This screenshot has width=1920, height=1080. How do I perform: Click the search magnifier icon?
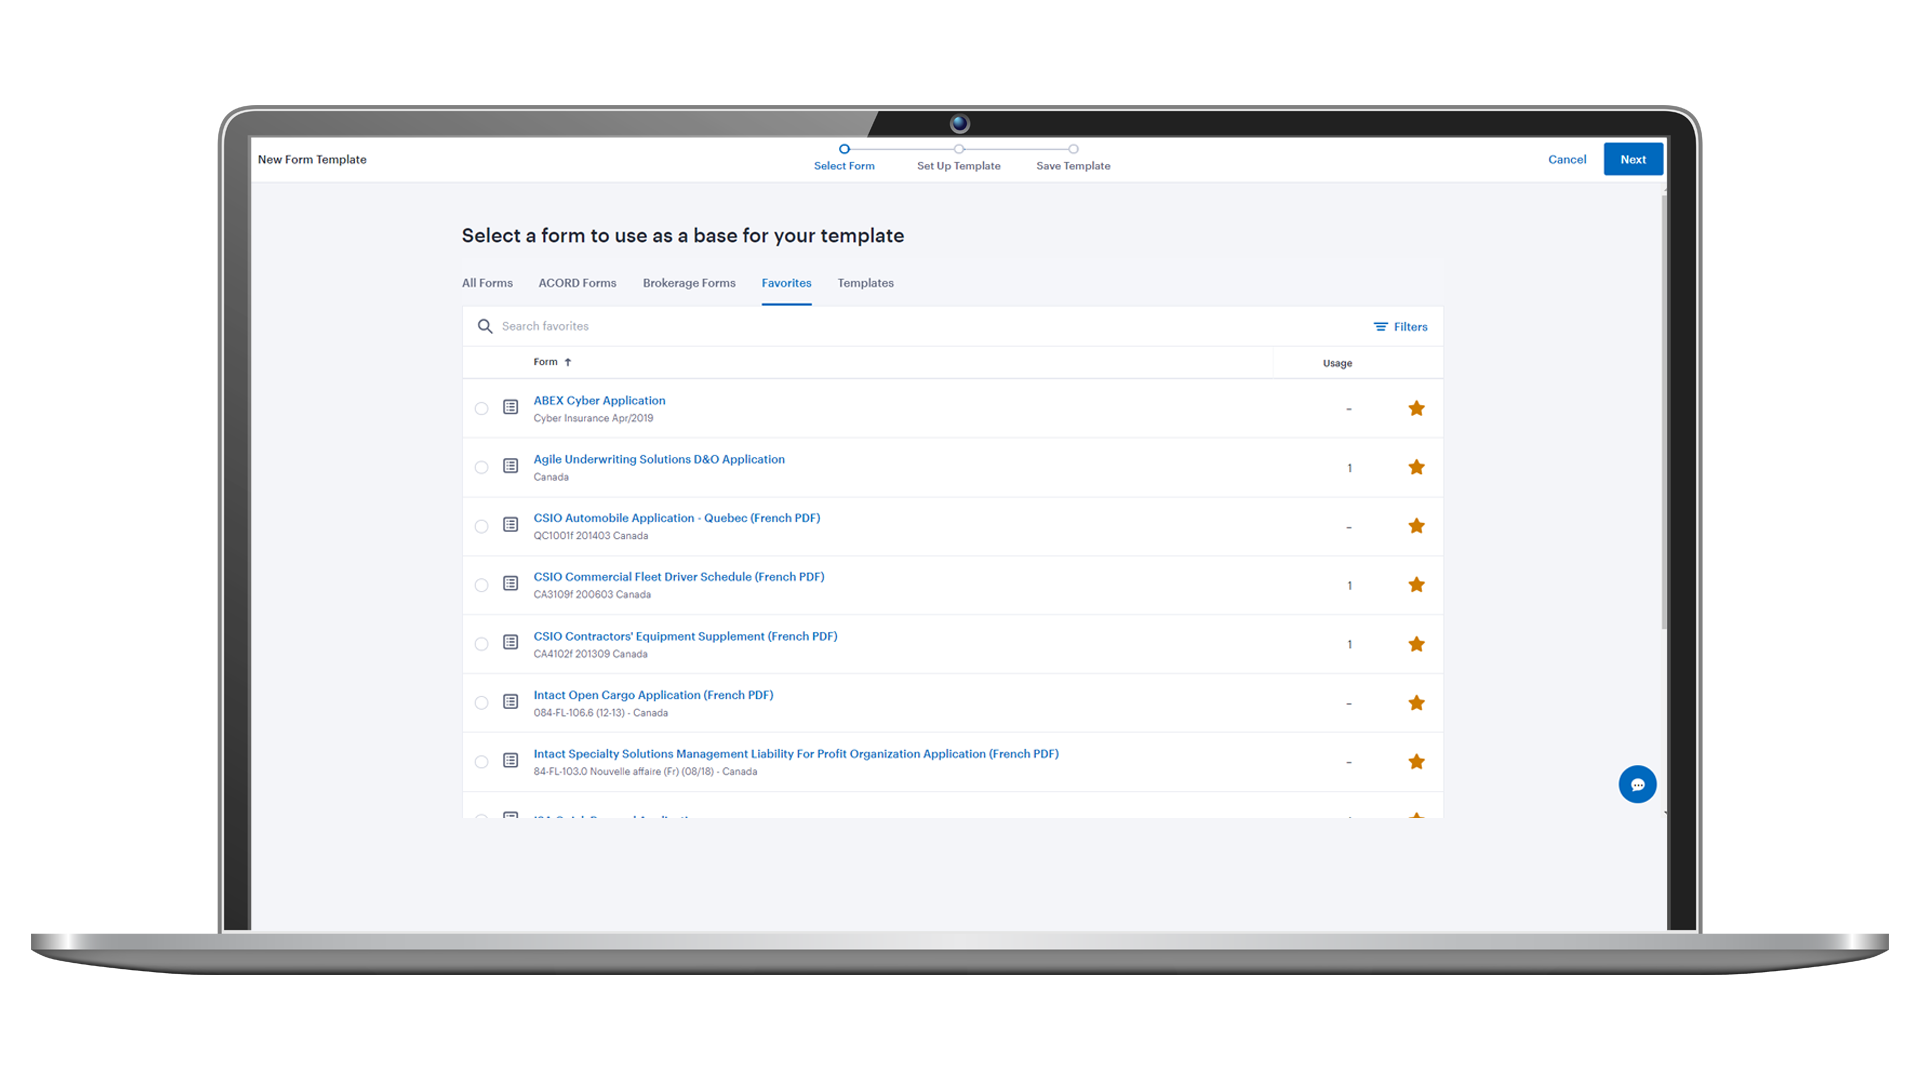coord(485,326)
